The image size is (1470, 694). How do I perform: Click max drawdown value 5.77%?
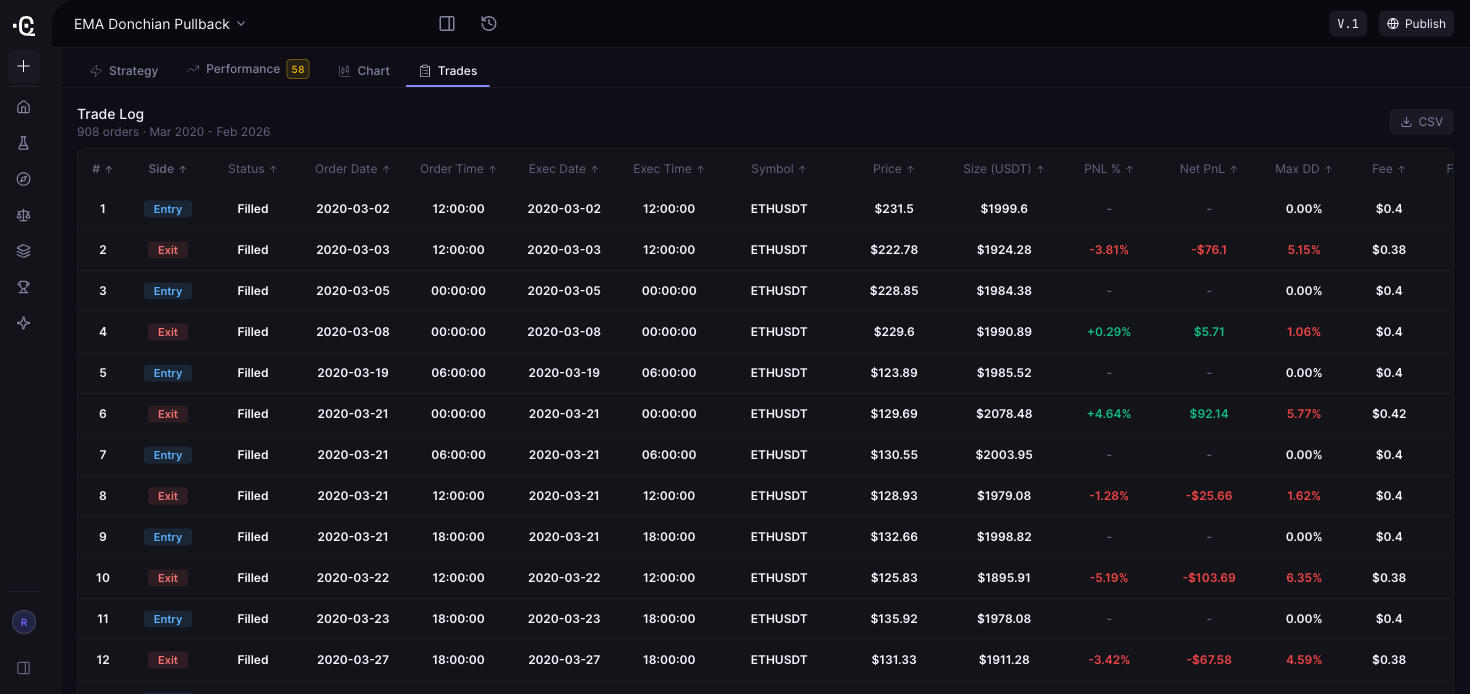click(1304, 414)
